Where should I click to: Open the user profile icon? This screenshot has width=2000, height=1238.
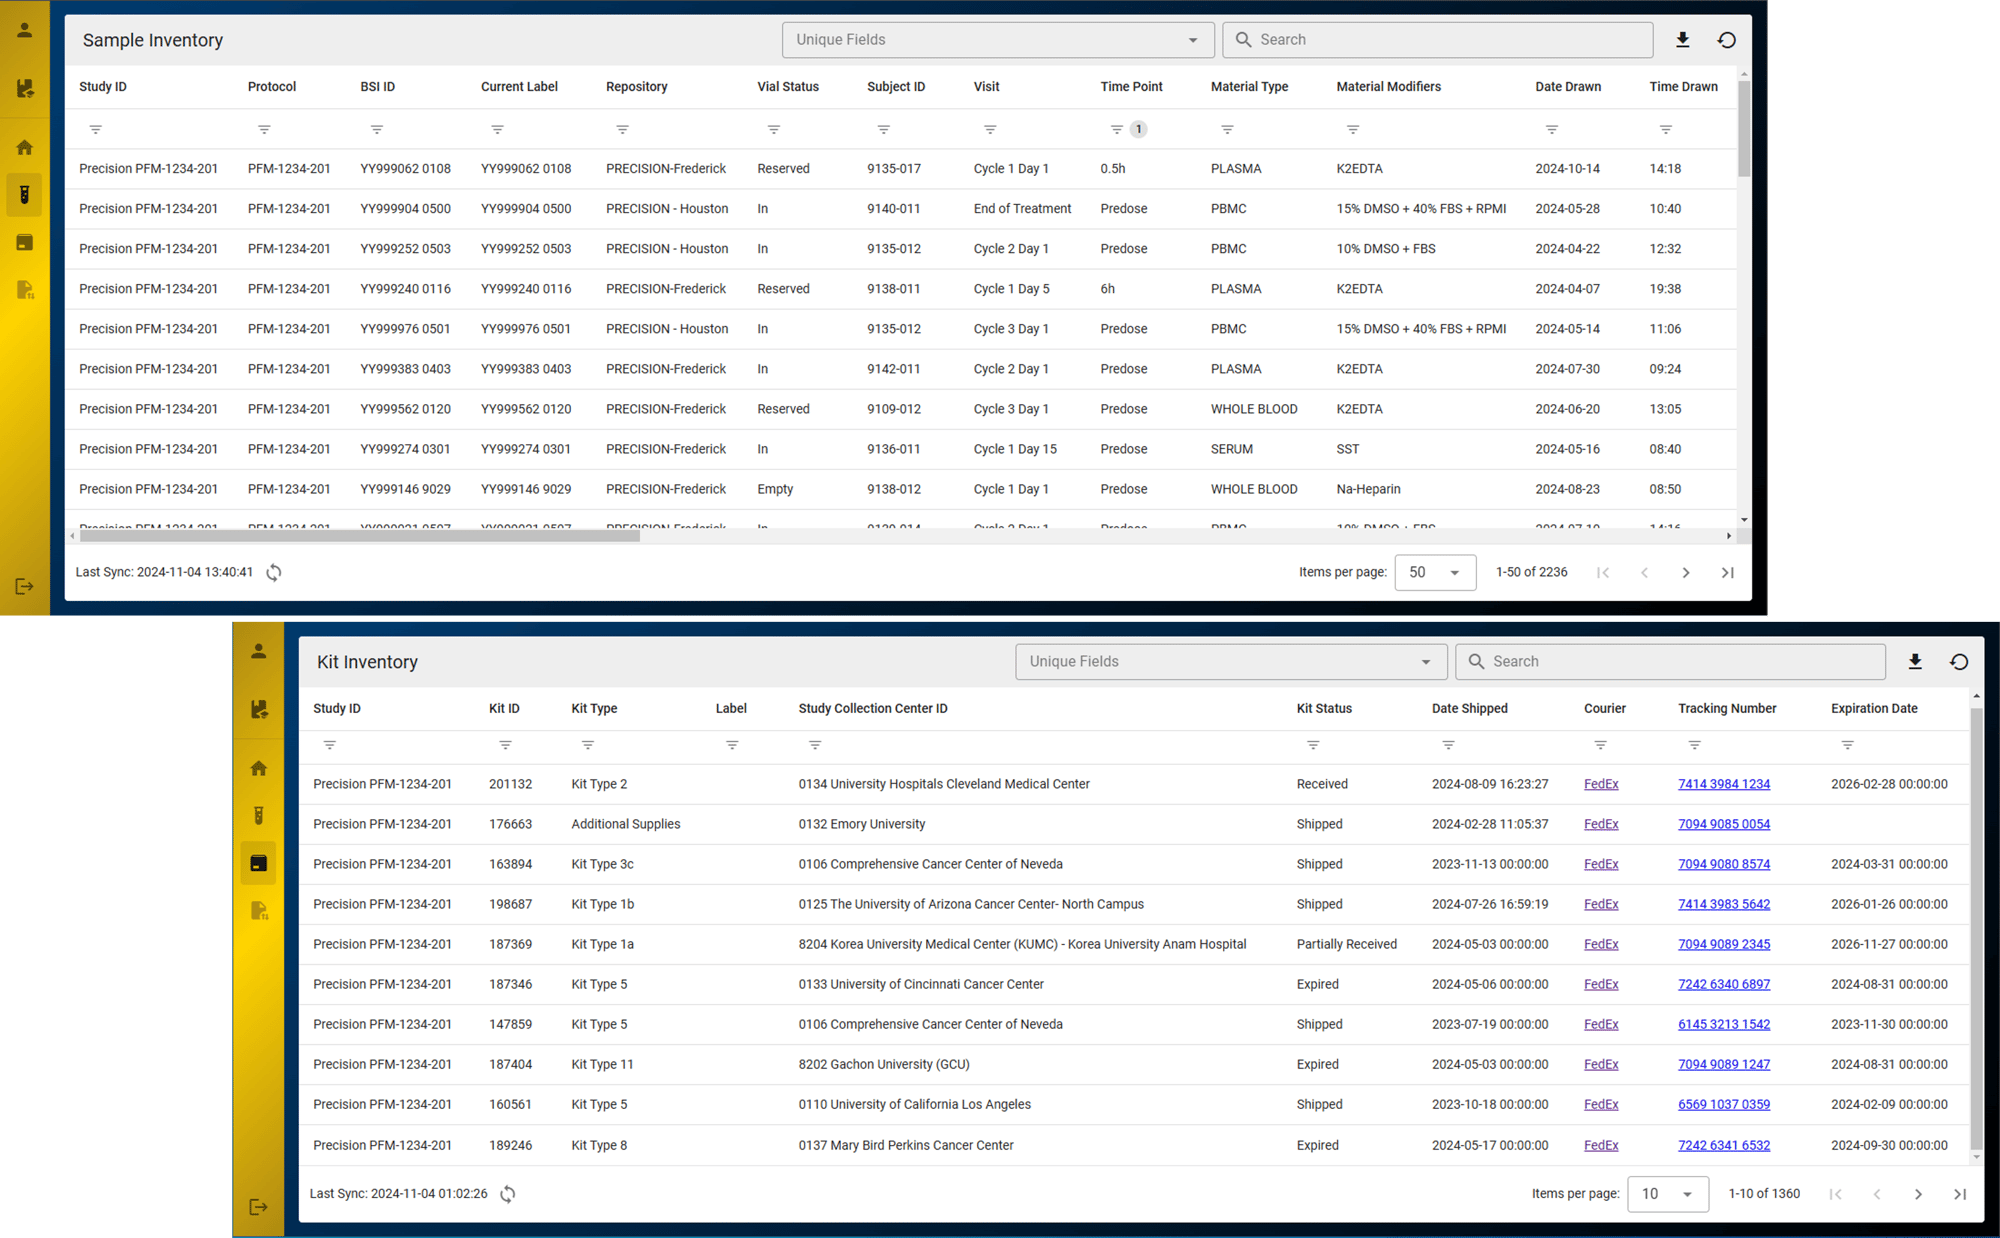[x=24, y=29]
